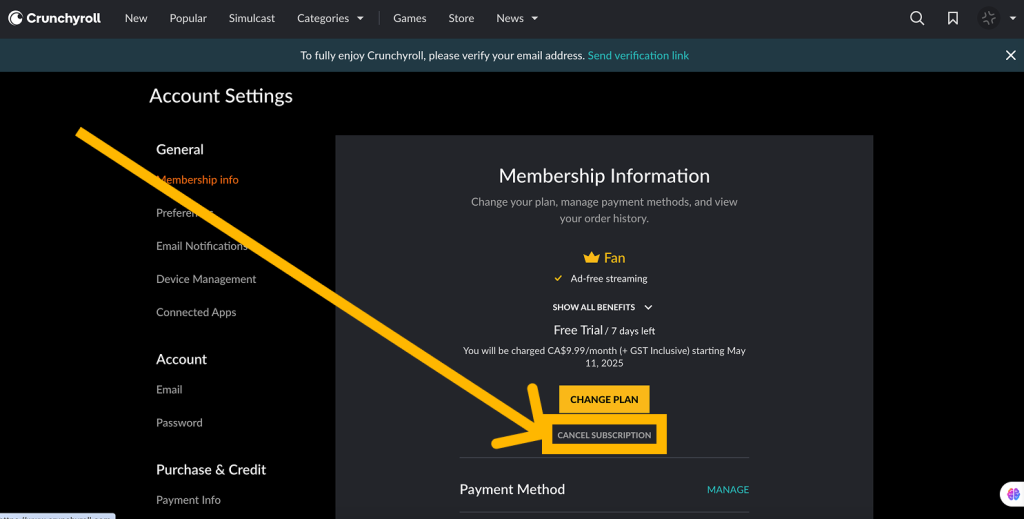Expand the Categories dropdown
This screenshot has width=1024, height=519.
330,18
